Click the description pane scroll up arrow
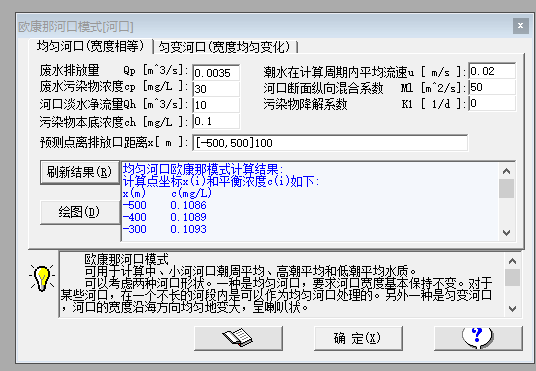 click(x=512, y=261)
